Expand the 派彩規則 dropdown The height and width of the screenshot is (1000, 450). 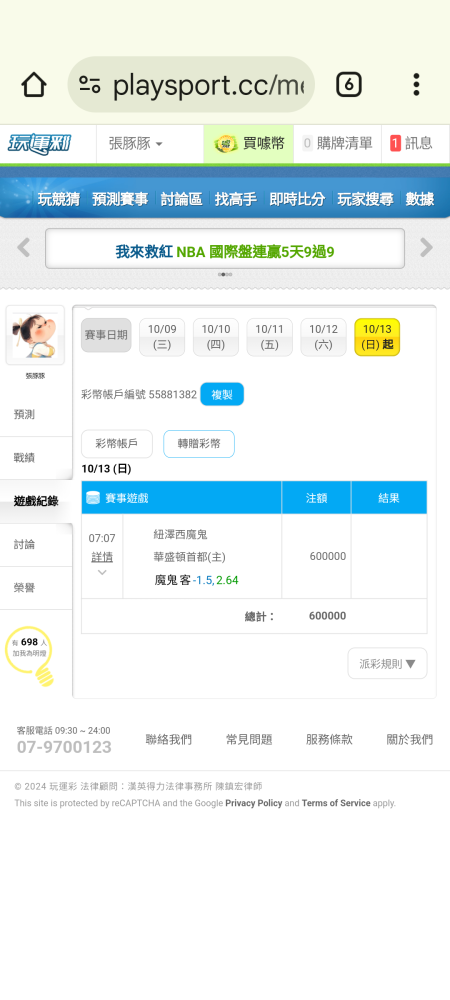[x=388, y=664]
